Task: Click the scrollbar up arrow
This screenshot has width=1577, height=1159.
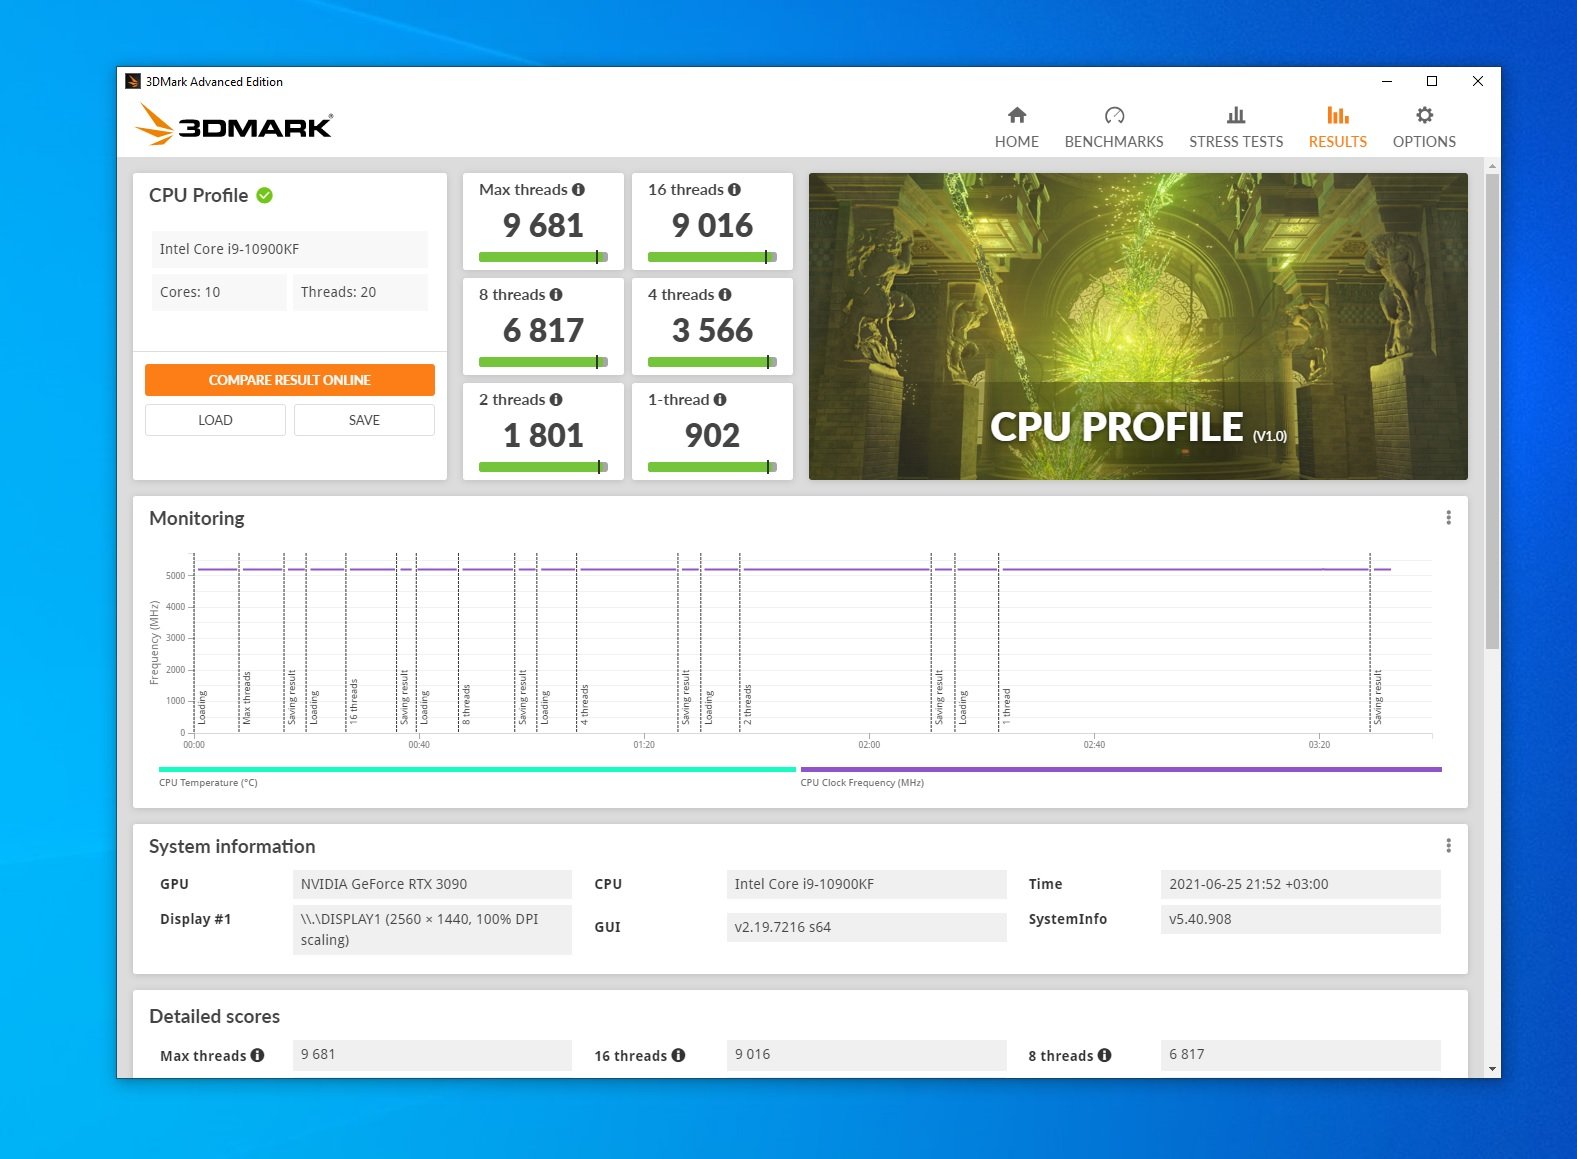Action: tap(1492, 166)
